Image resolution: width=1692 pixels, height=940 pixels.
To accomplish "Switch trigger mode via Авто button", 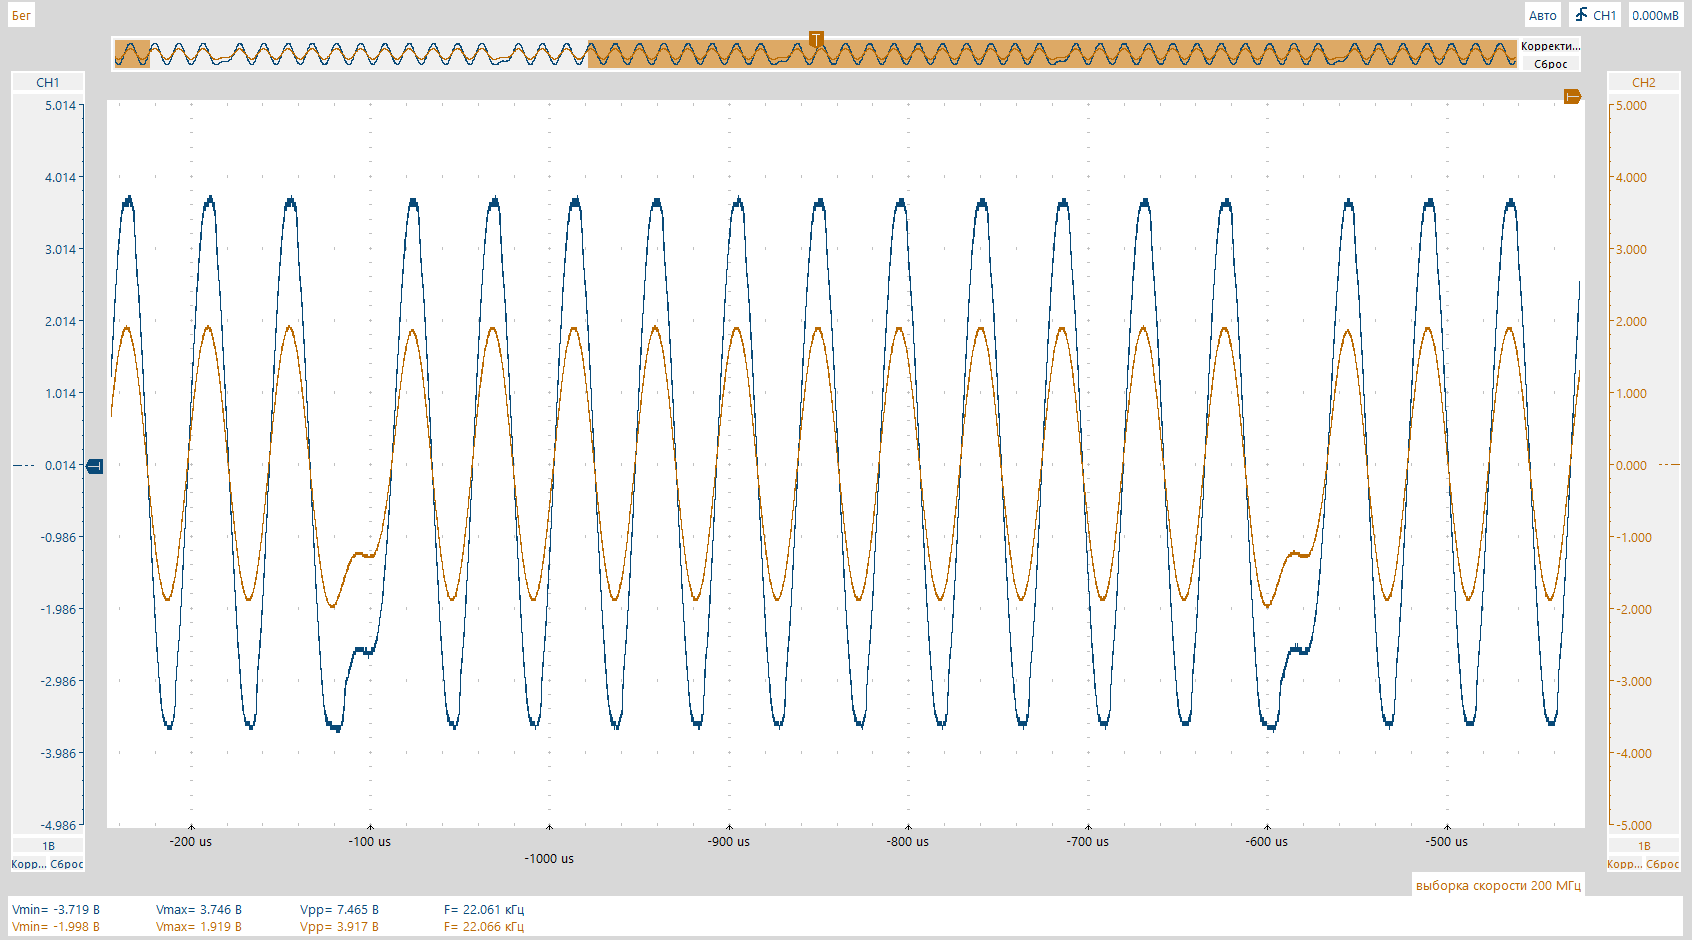I will tap(1542, 15).
